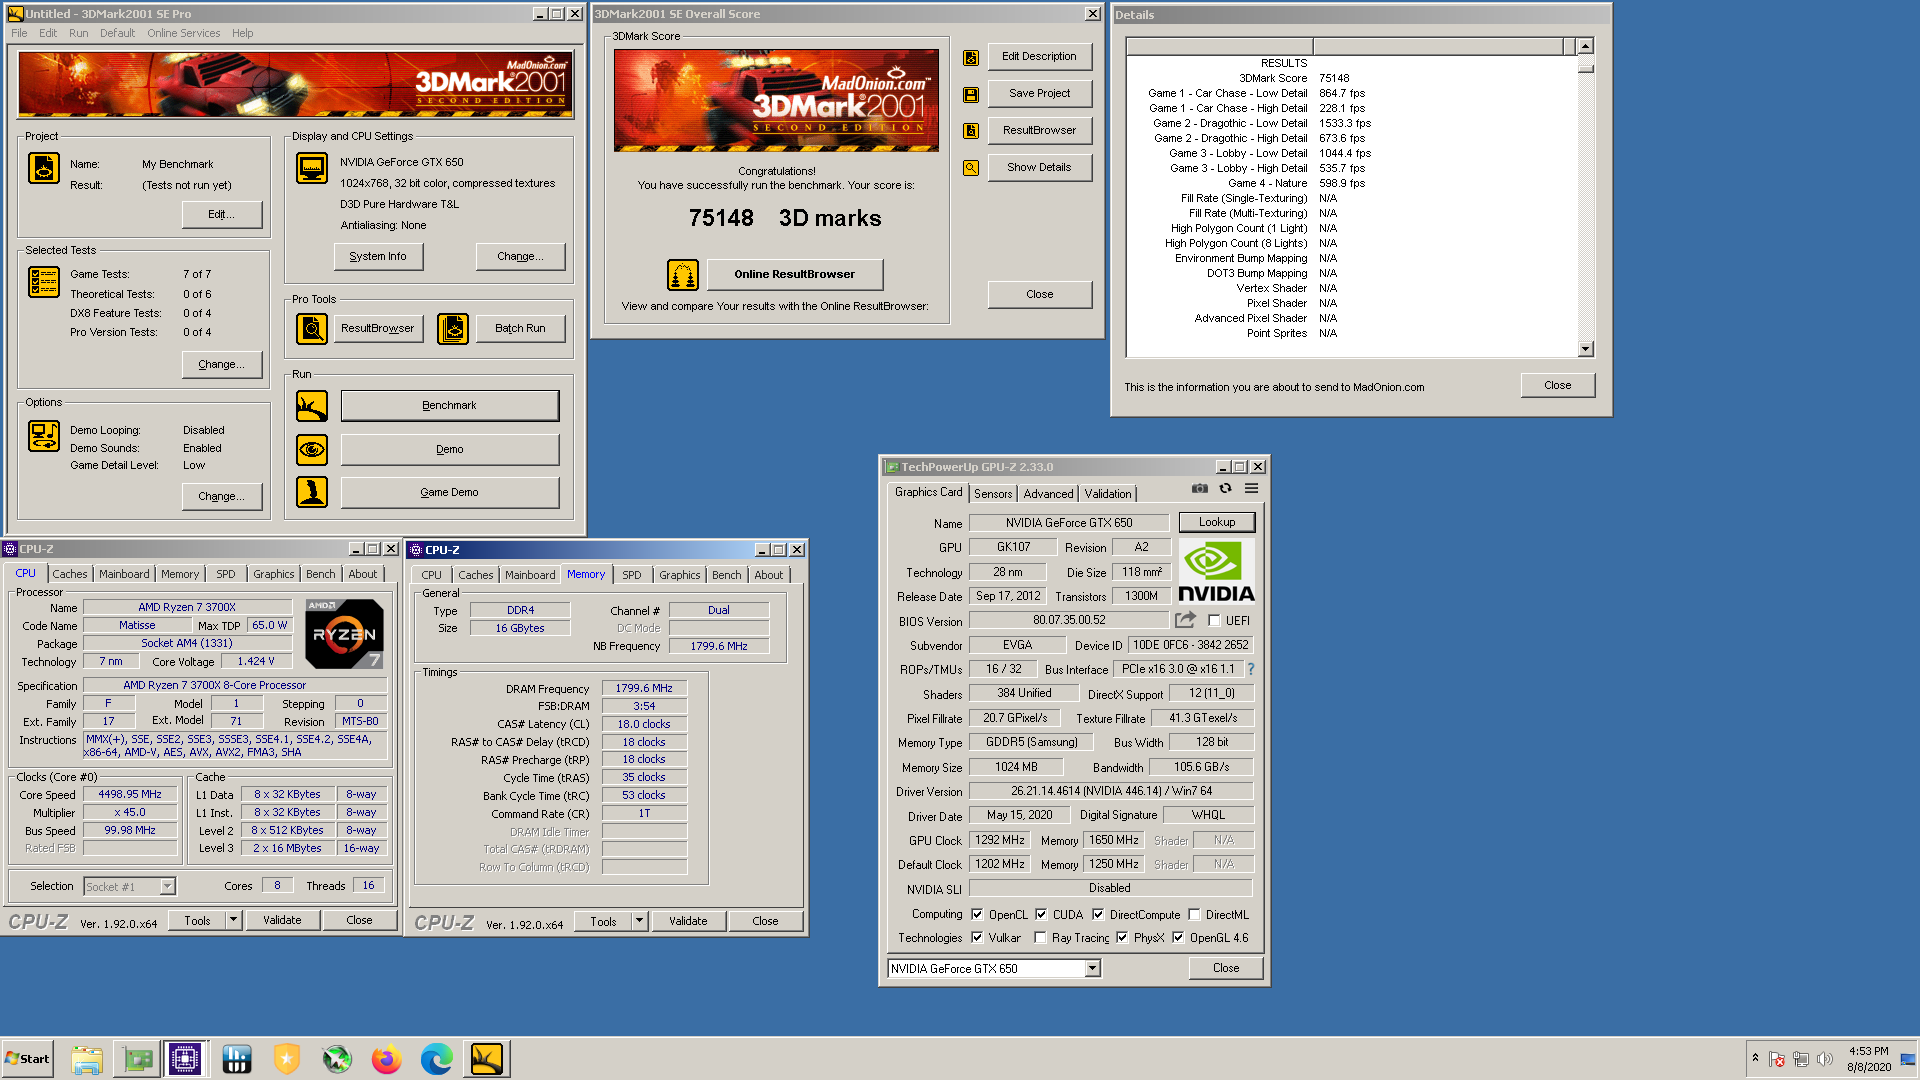Click the Selected Tests checklist icon
The image size is (1920, 1080).
(x=44, y=282)
